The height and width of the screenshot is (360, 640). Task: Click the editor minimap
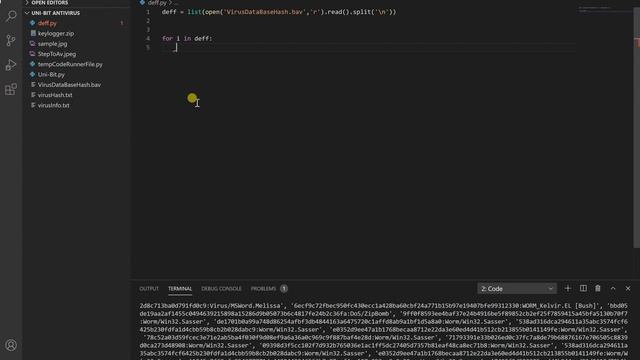604,9
